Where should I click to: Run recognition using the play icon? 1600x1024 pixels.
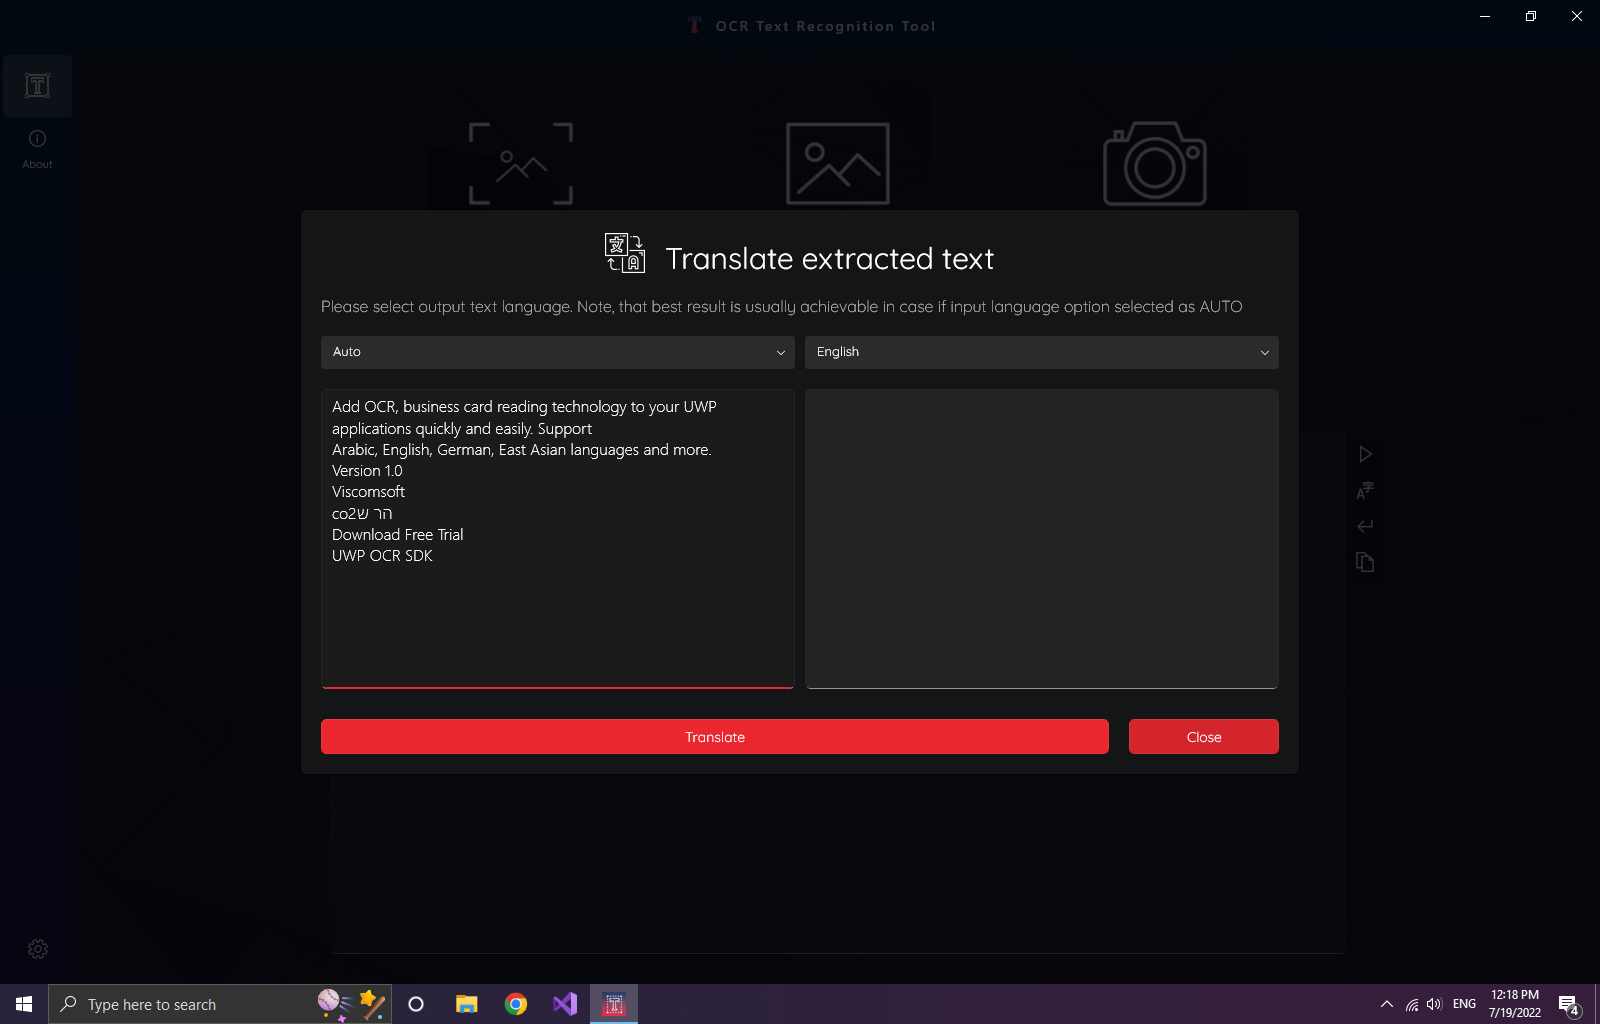[1365, 453]
